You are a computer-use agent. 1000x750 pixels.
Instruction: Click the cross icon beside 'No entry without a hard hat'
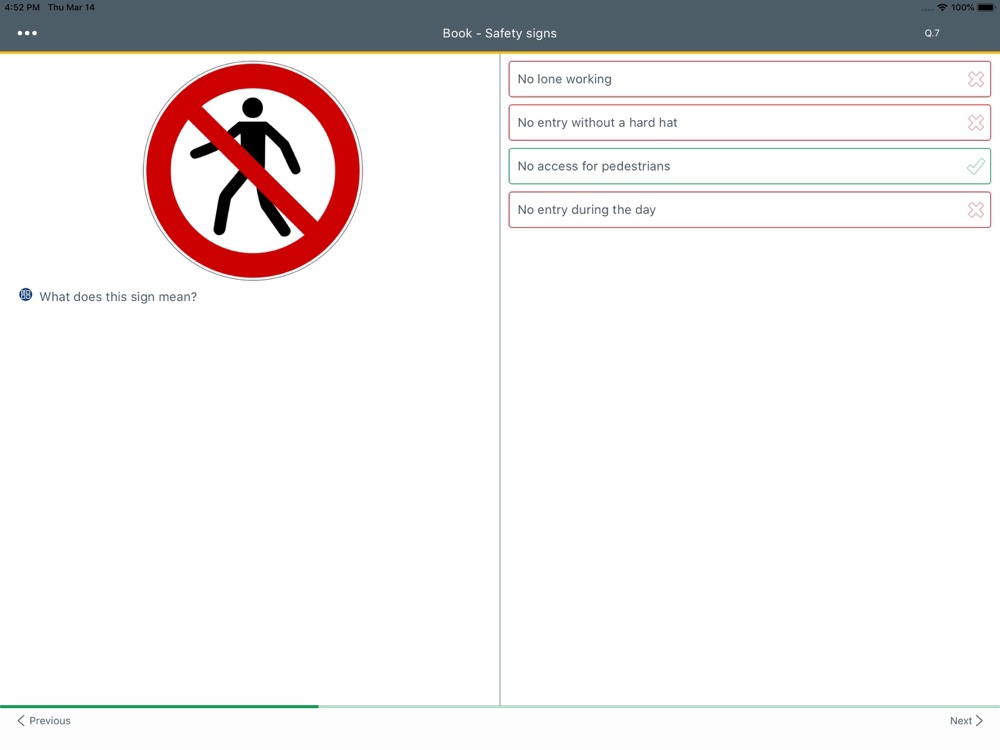pos(975,122)
